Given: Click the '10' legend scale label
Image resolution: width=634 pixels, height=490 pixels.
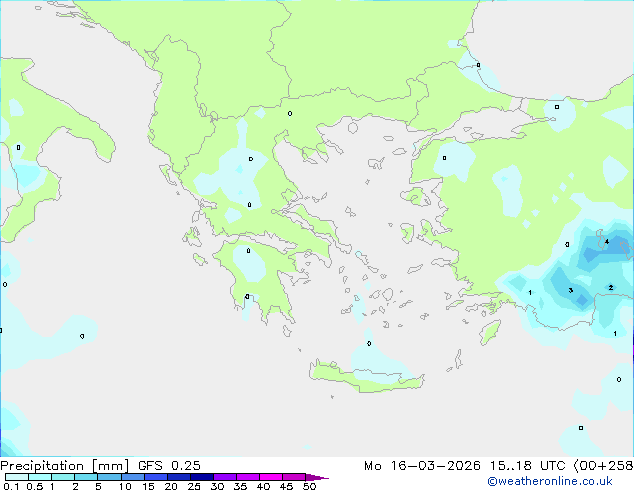Looking at the screenshot, I should pos(125,486).
